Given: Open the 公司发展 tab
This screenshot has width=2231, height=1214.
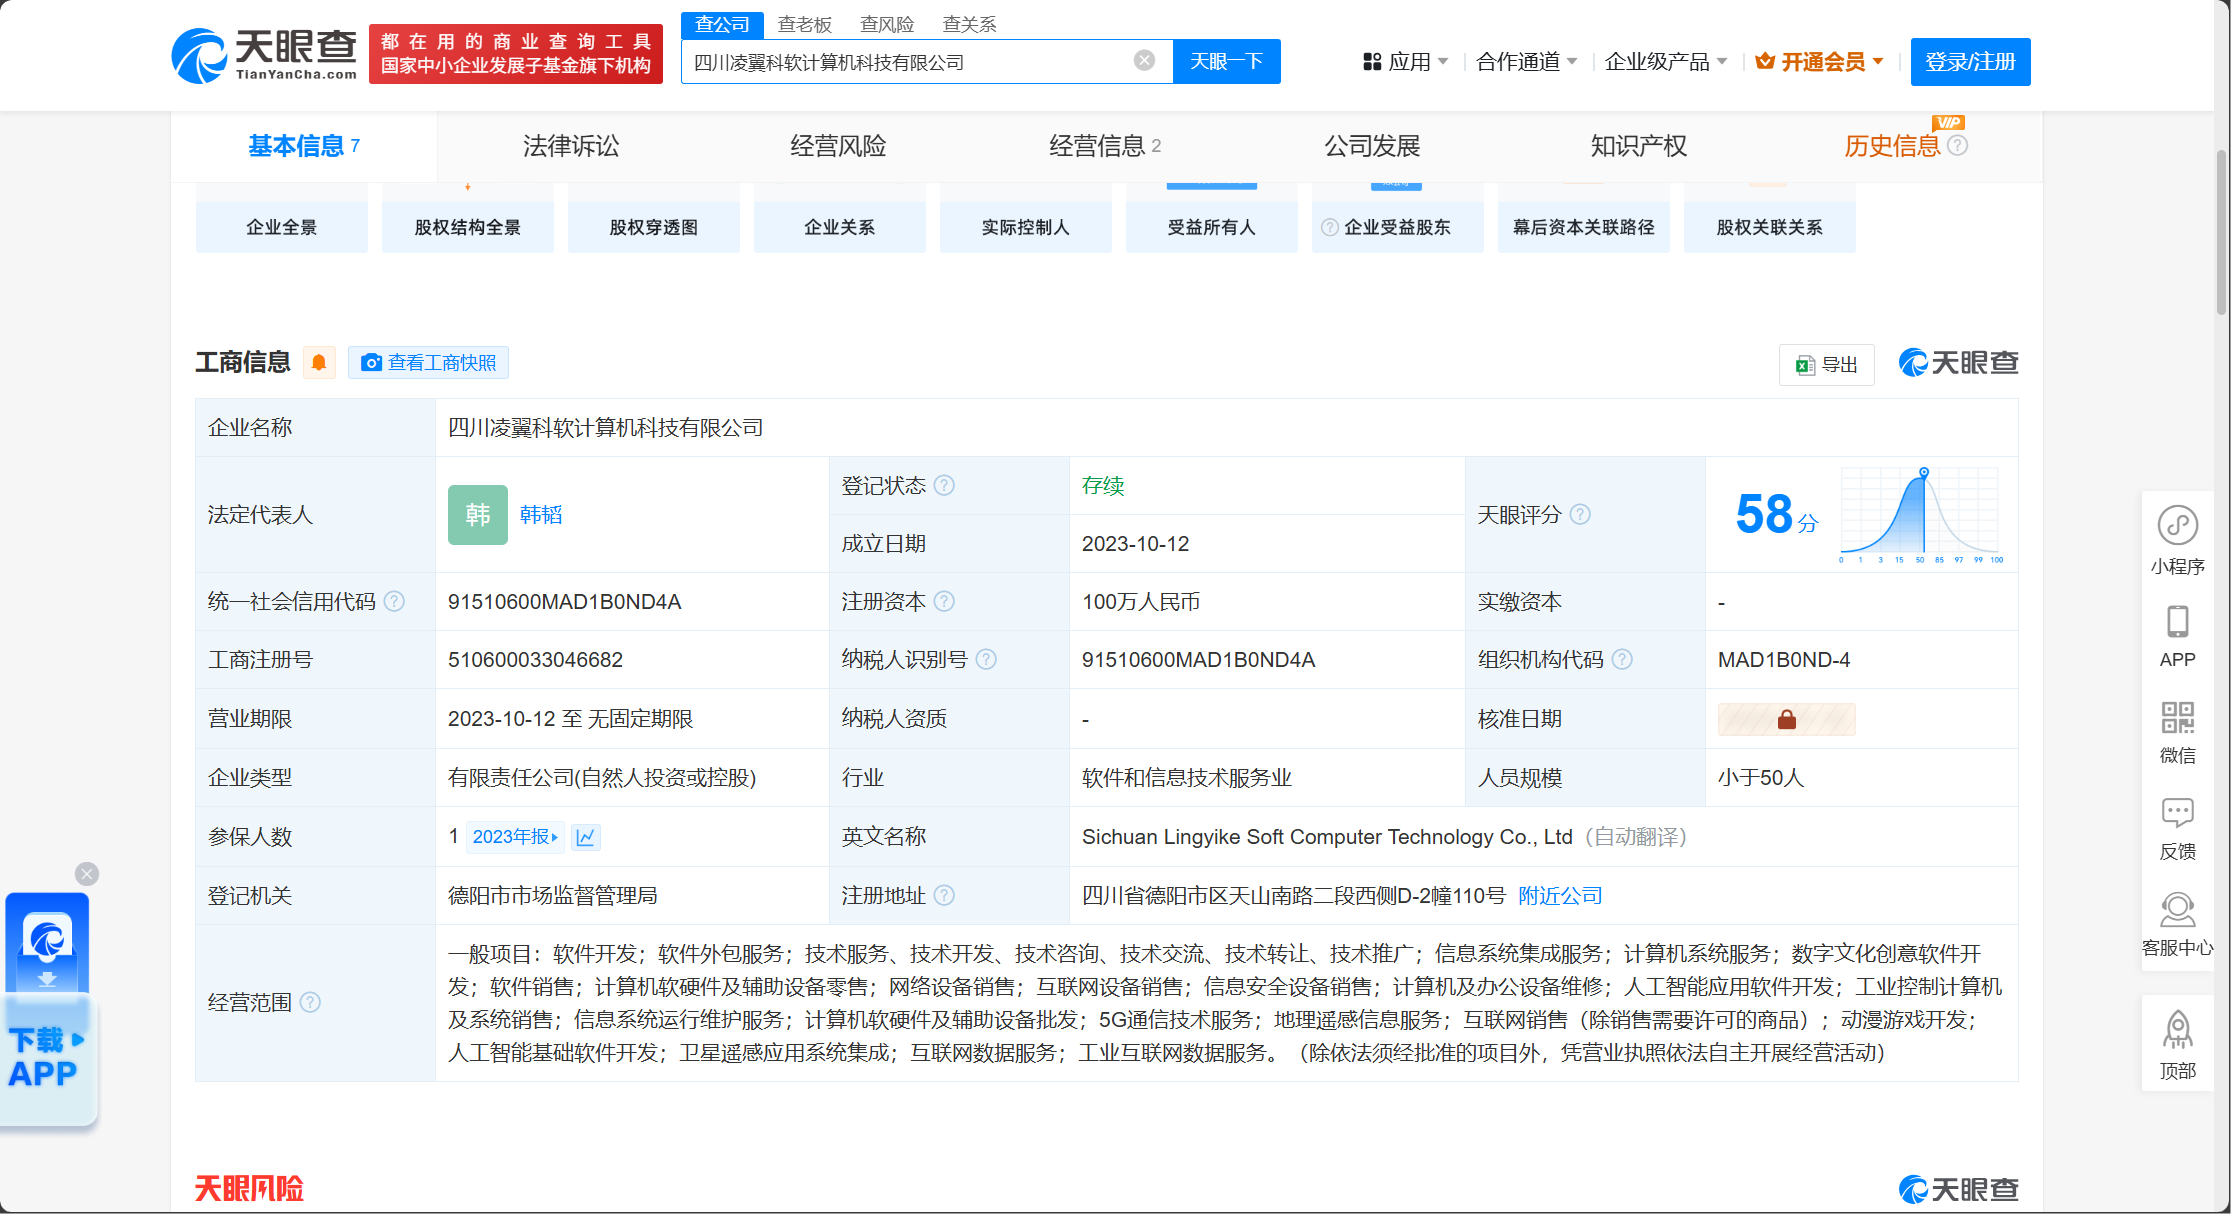Looking at the screenshot, I should (1372, 146).
